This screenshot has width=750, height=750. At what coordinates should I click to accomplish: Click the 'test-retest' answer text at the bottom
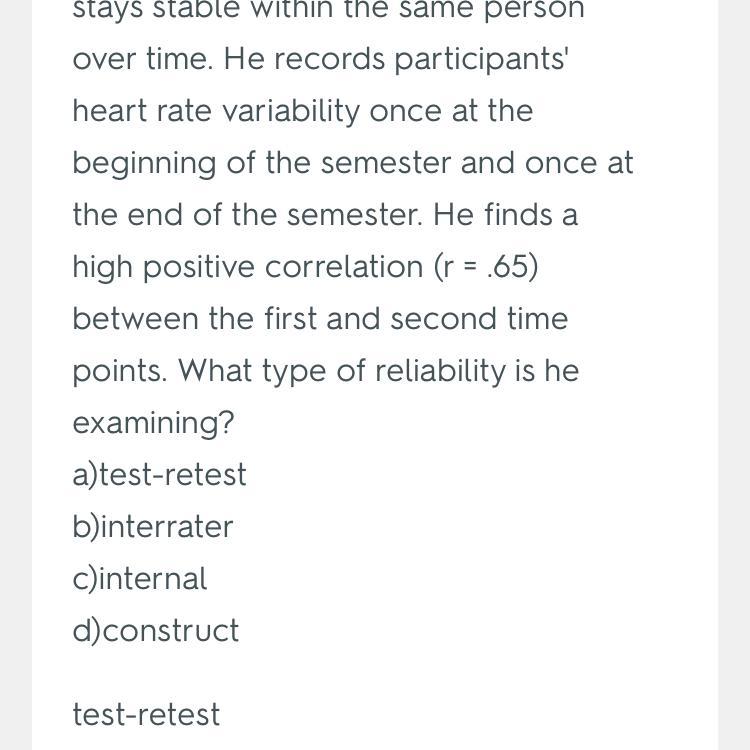click(146, 714)
